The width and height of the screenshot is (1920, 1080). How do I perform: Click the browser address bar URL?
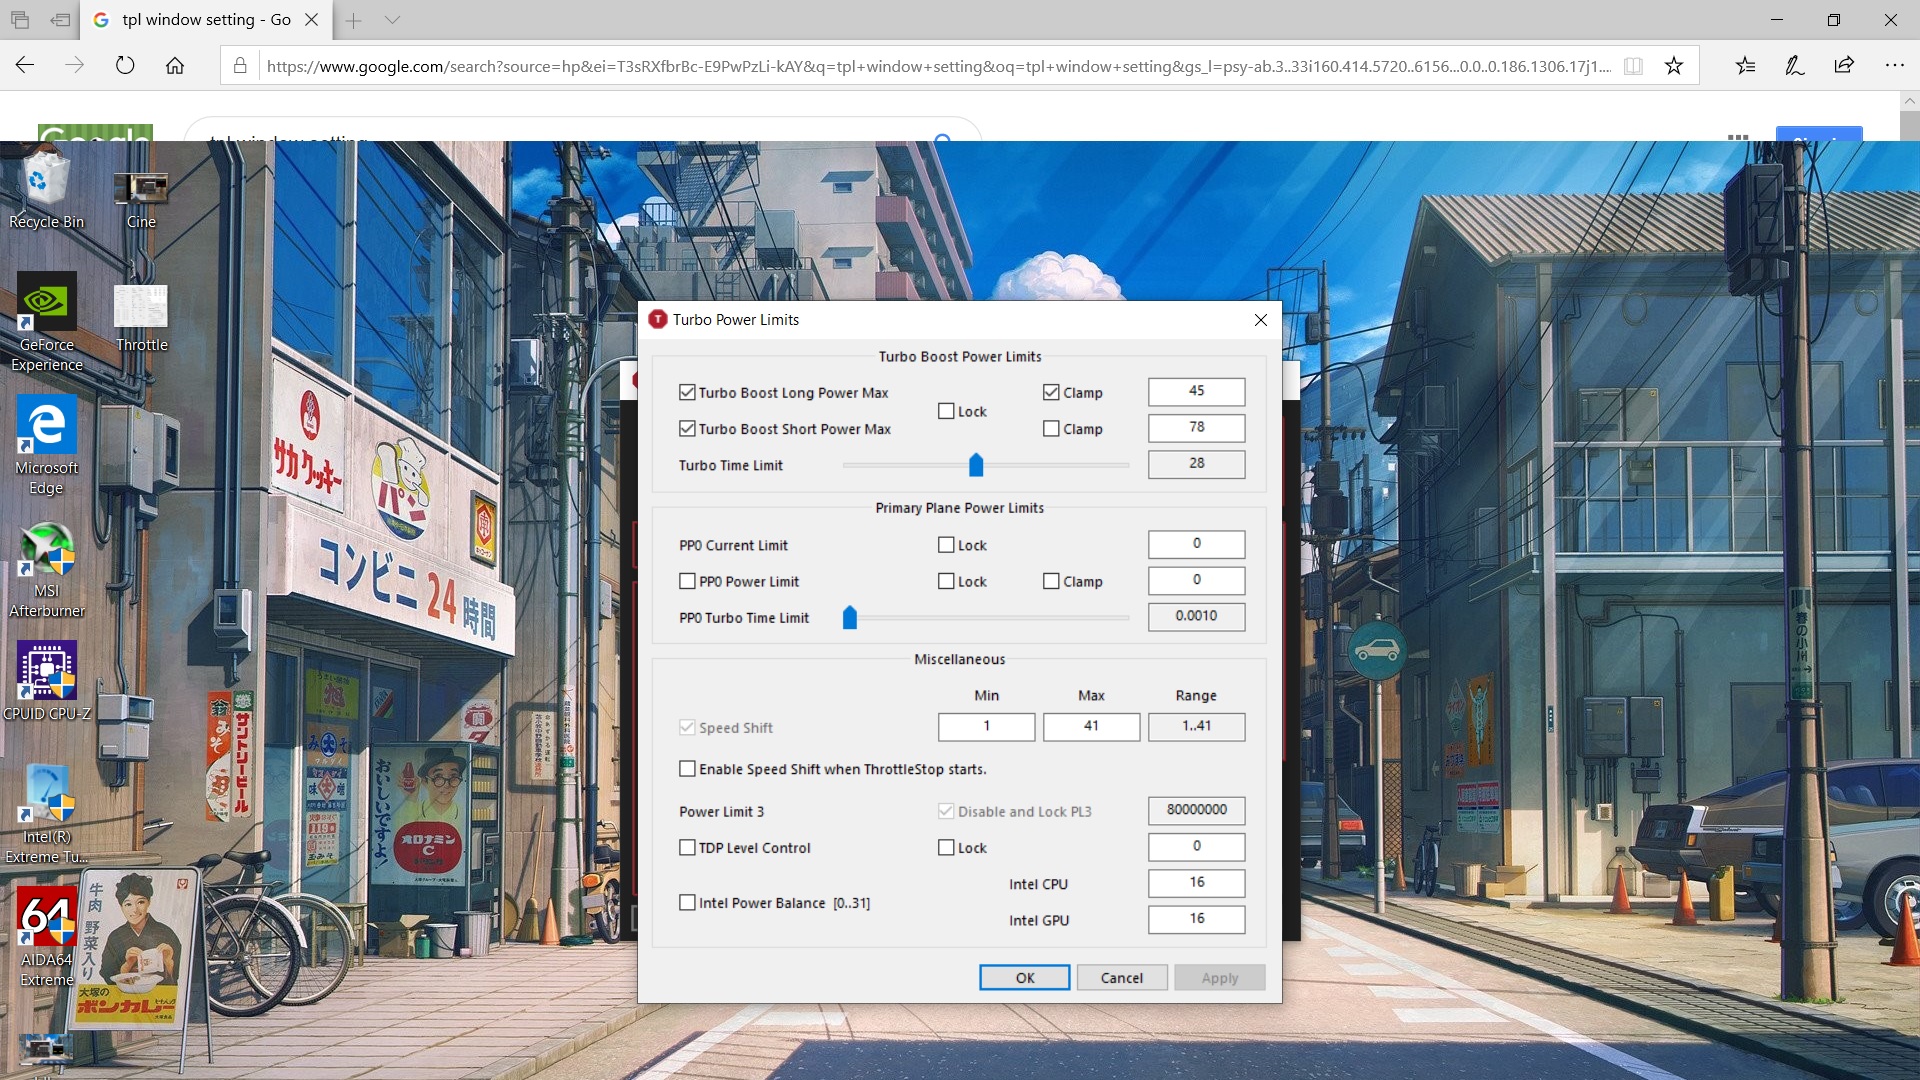pos(938,66)
